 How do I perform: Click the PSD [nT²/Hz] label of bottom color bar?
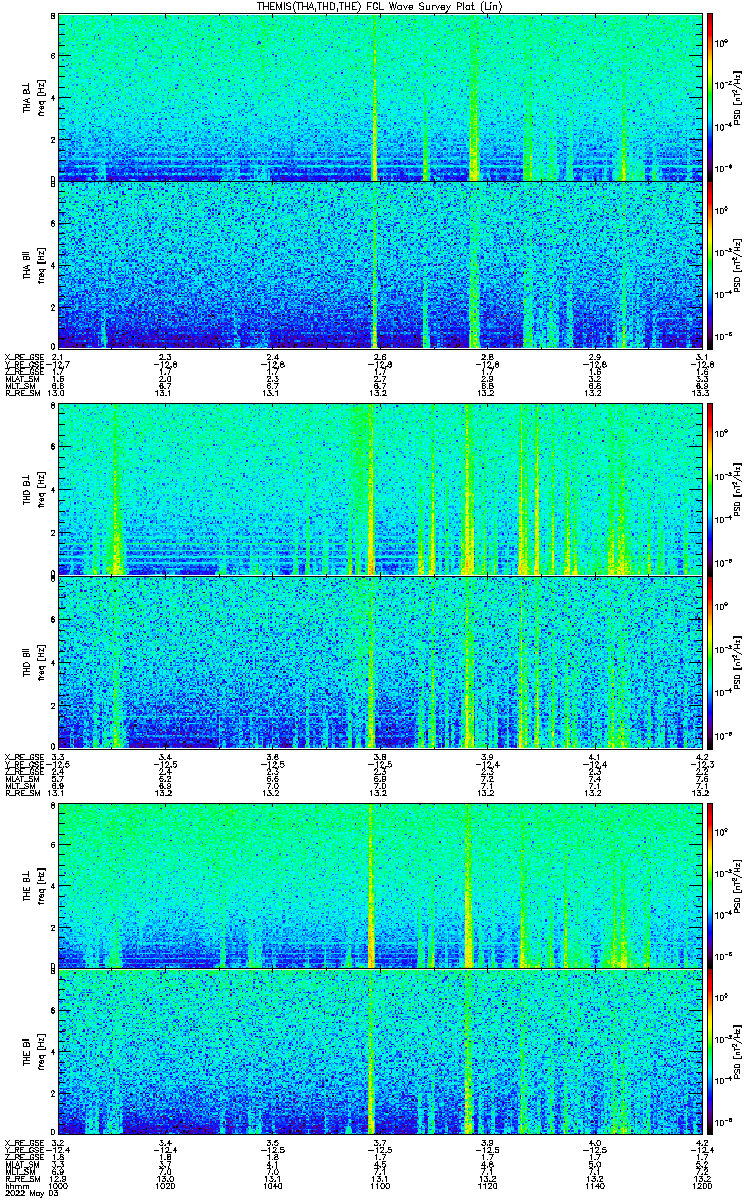(x=738, y=1052)
